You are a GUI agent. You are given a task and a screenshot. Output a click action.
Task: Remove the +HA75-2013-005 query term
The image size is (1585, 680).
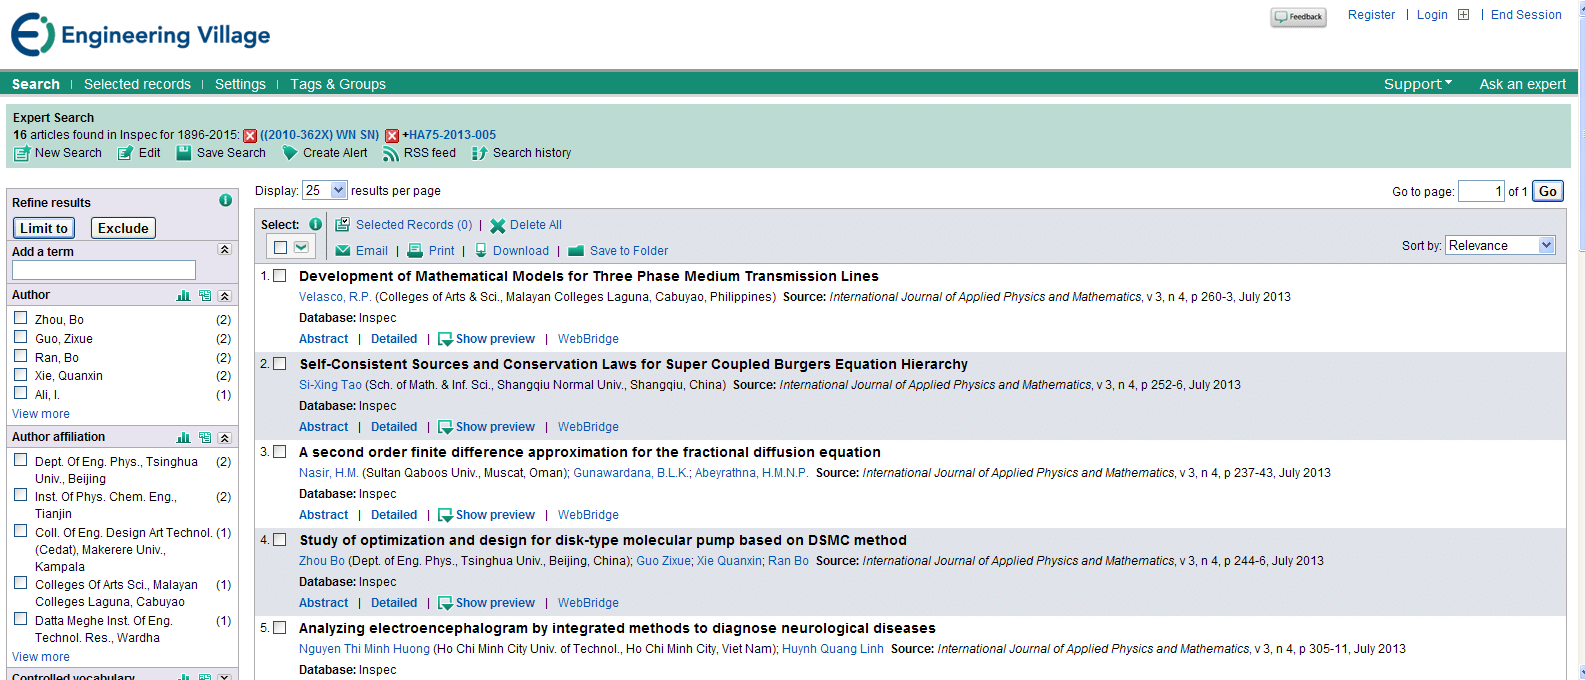(392, 136)
